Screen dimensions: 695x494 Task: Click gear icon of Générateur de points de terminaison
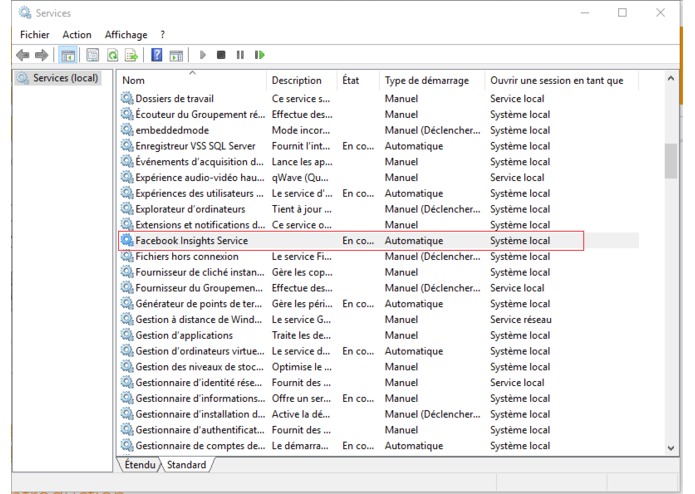click(127, 303)
